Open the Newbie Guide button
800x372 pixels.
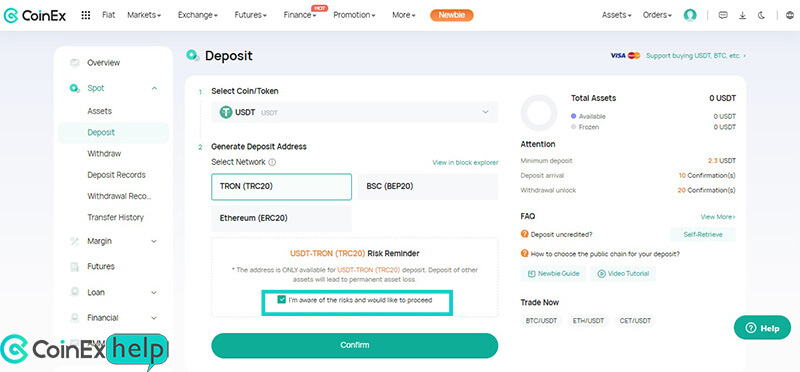[x=554, y=274]
